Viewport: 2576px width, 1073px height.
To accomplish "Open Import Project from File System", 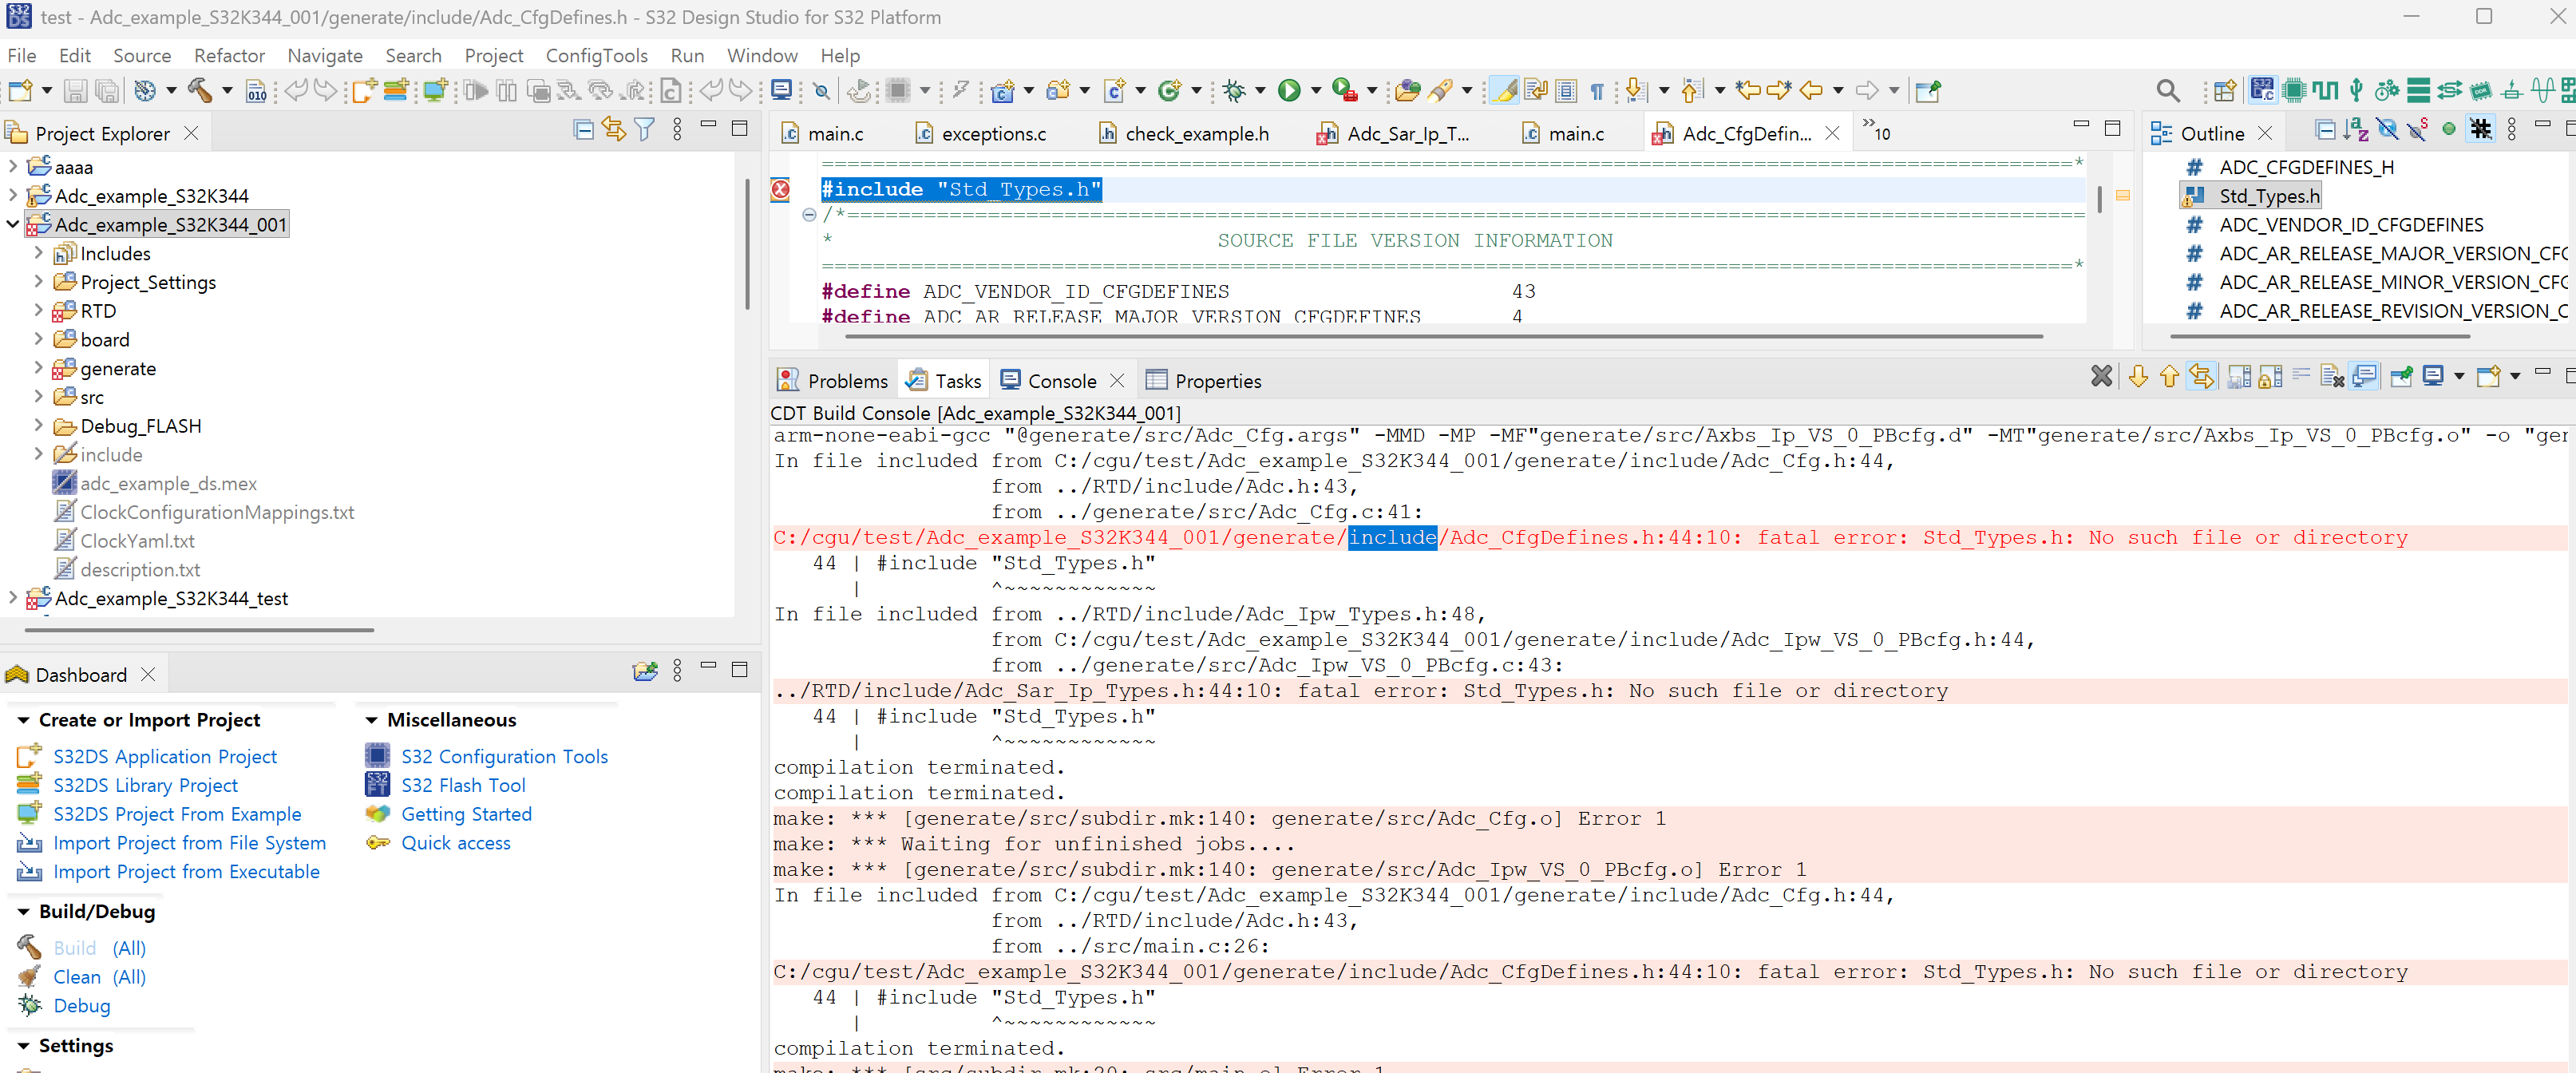I will tap(189, 842).
